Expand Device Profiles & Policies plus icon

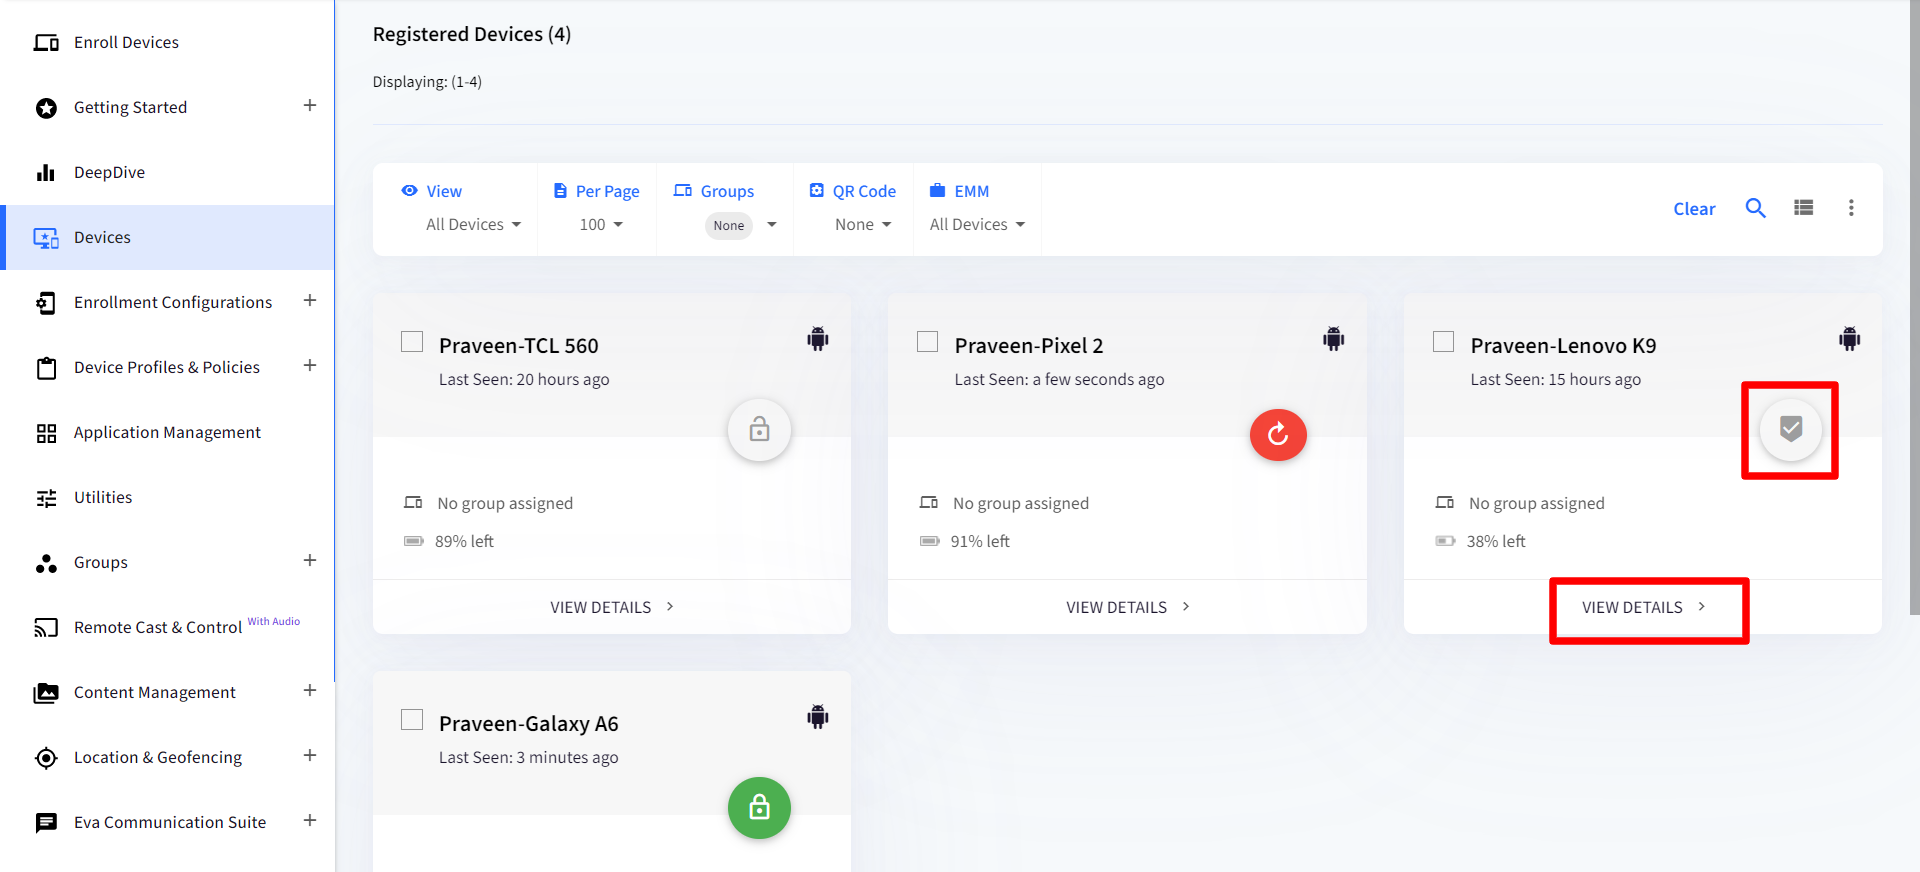[x=310, y=365]
